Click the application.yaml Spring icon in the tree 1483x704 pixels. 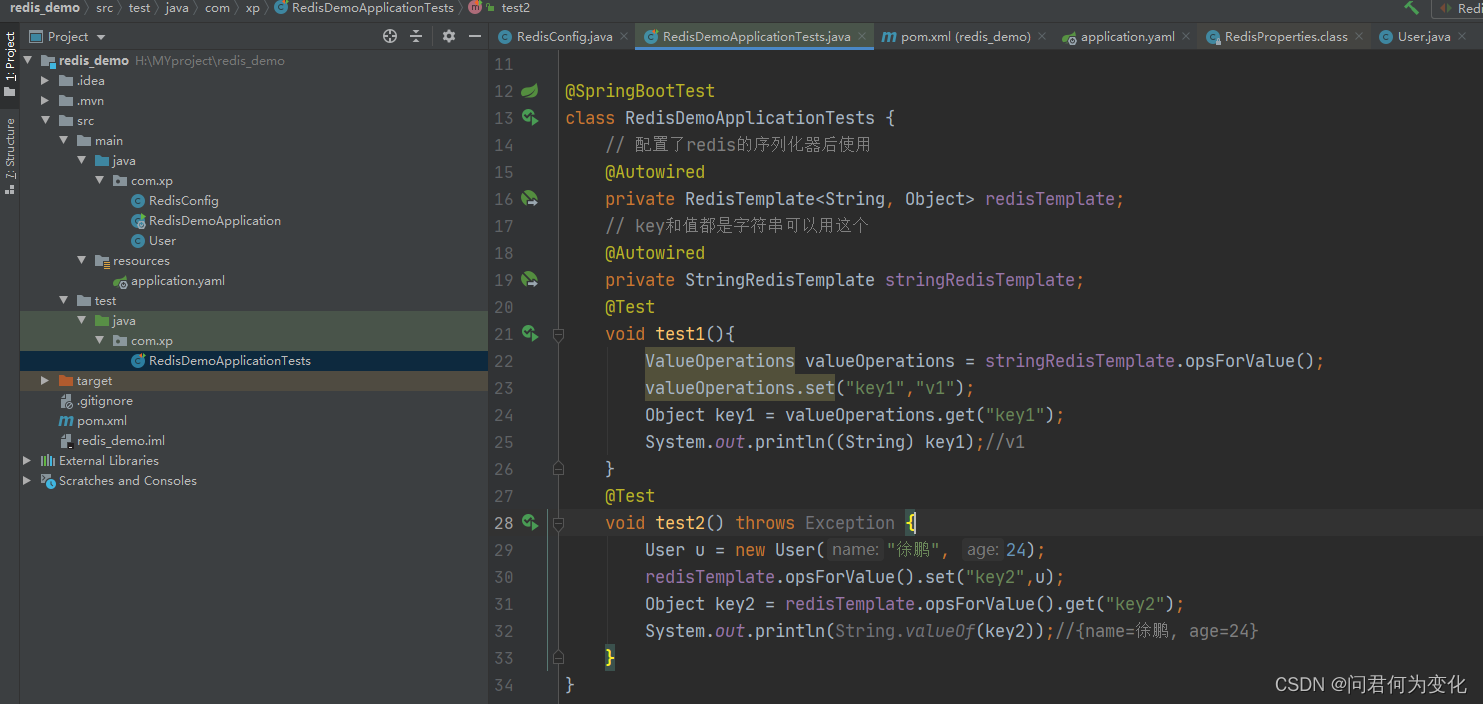[120, 281]
